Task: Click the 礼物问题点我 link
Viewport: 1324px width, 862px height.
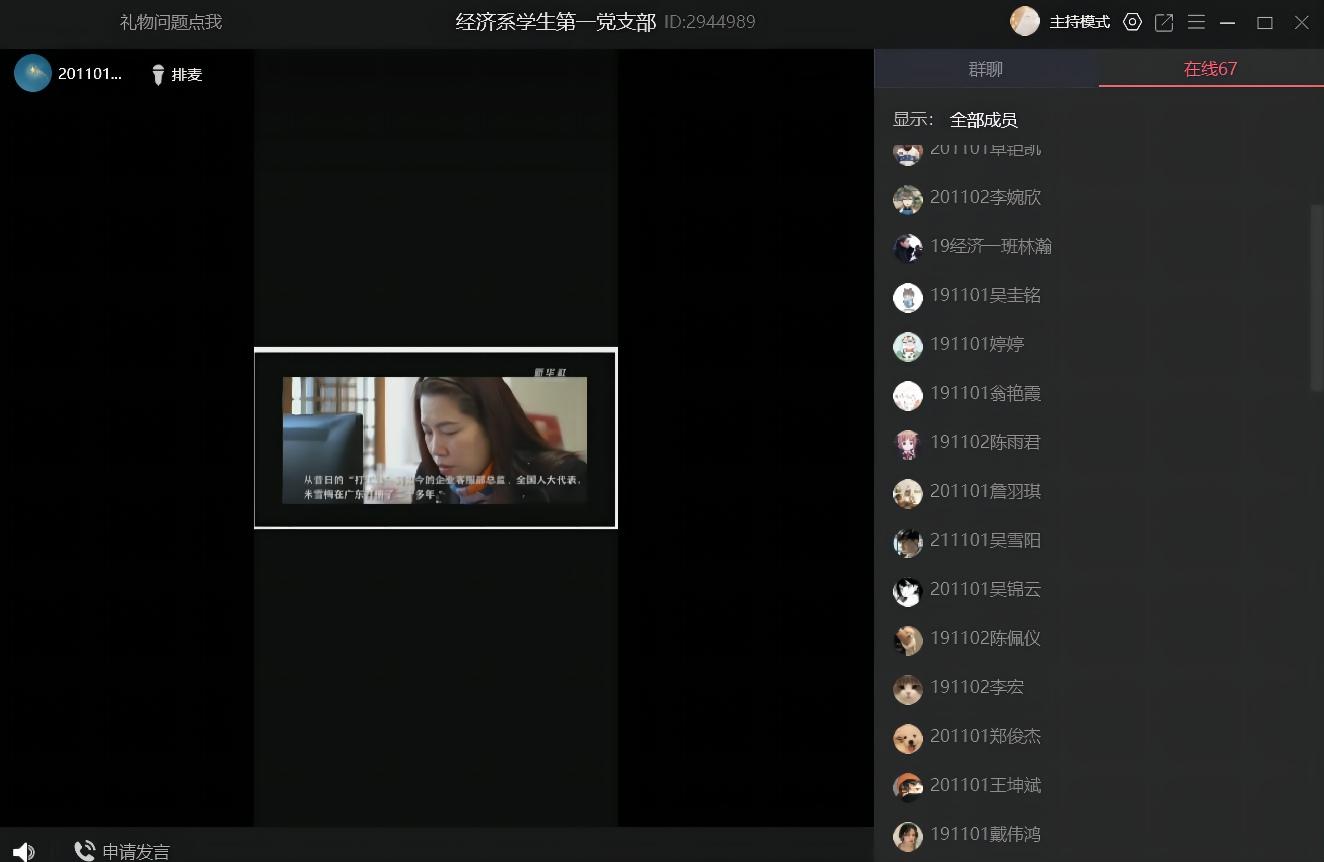Action: [x=171, y=22]
